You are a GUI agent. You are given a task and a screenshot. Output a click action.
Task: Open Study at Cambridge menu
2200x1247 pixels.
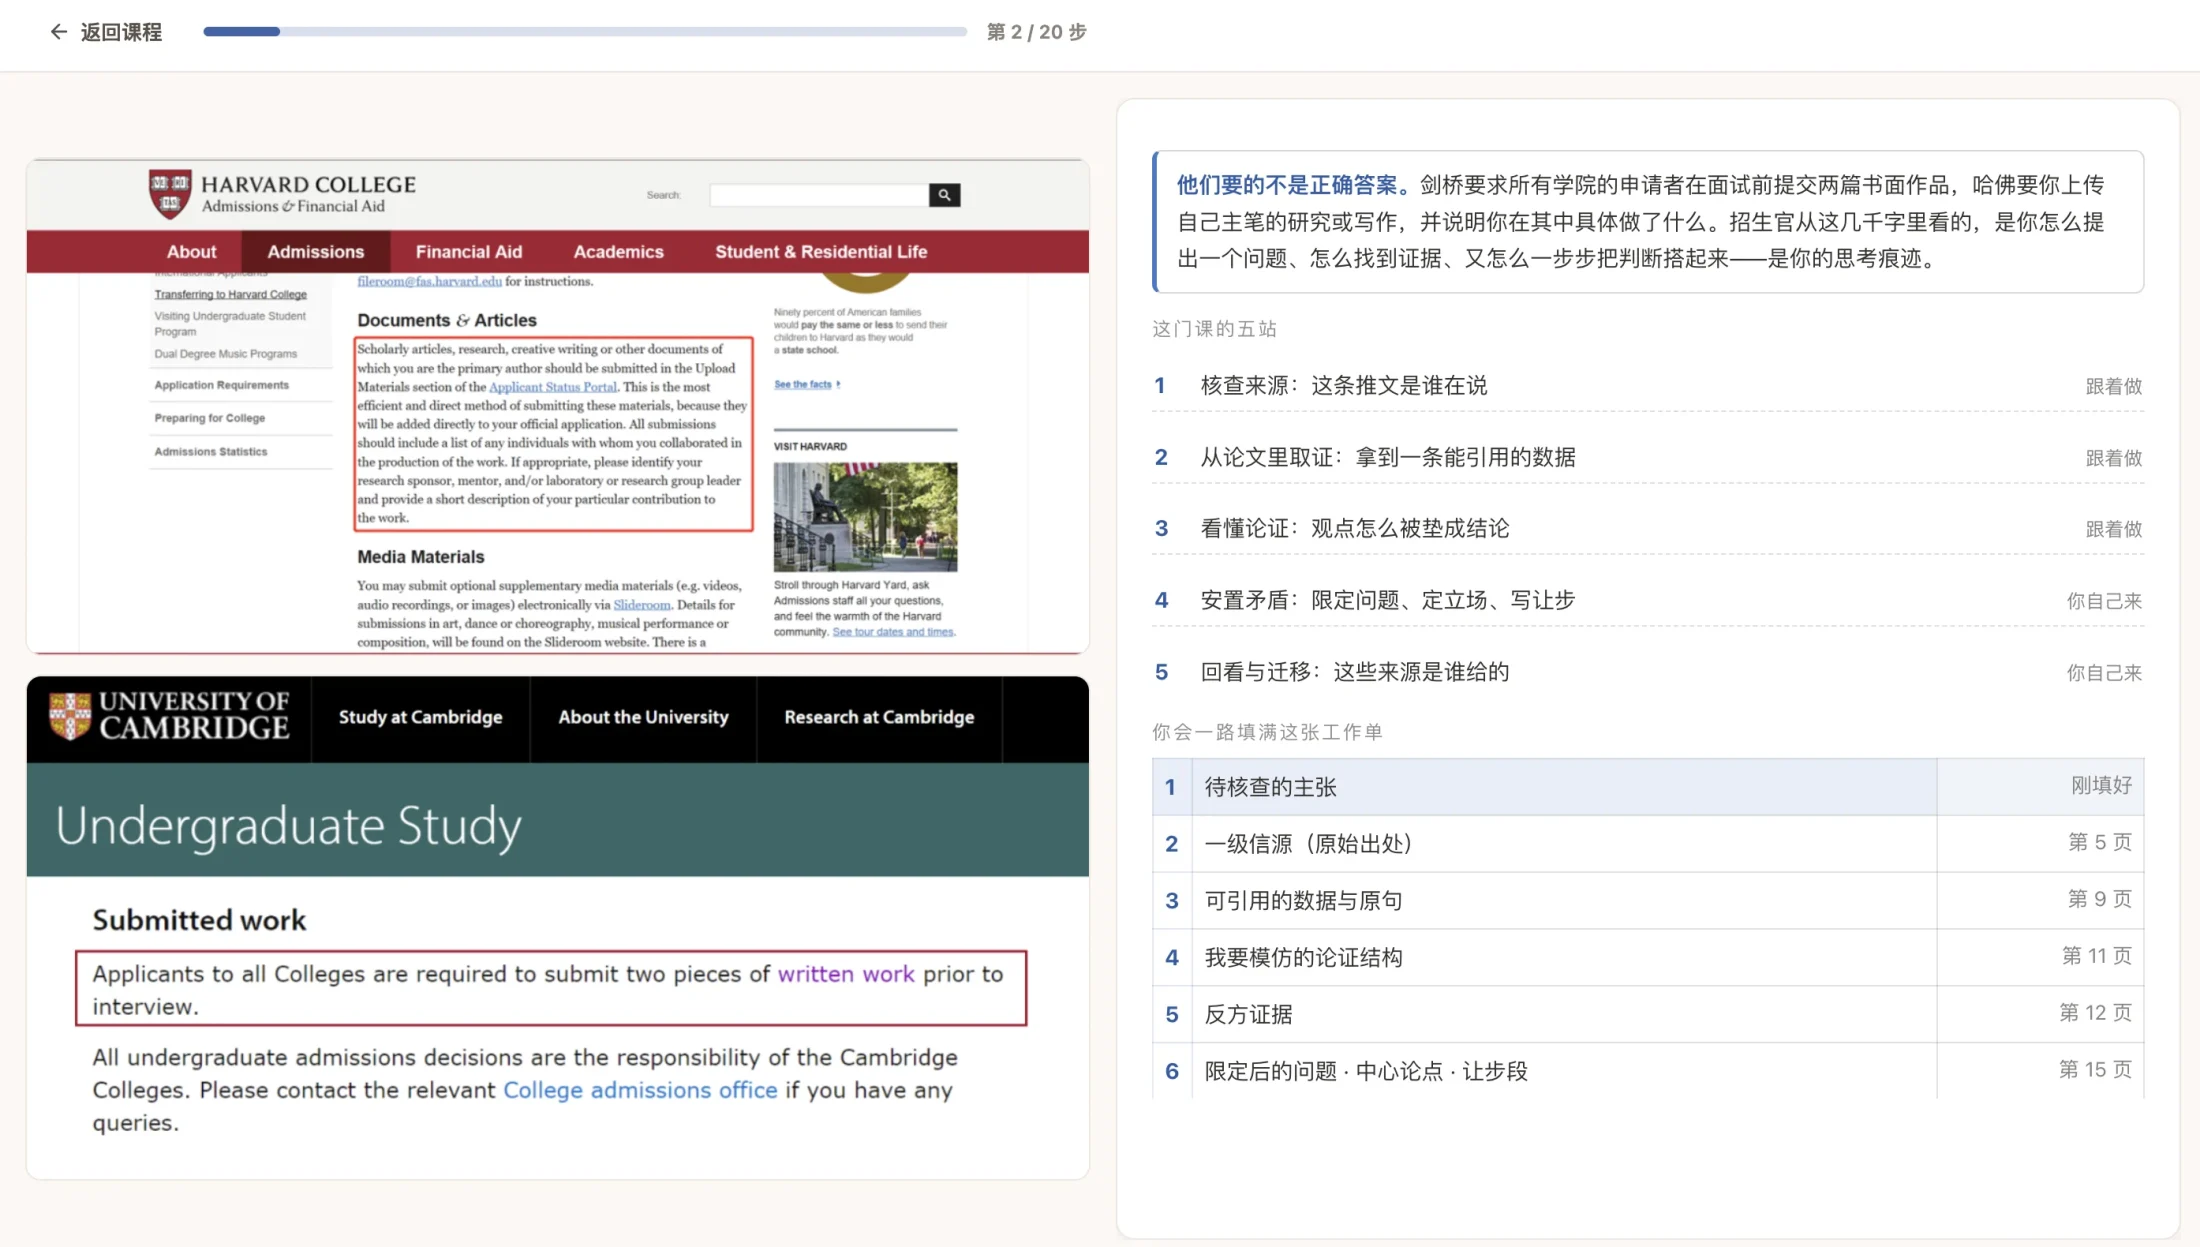click(420, 718)
